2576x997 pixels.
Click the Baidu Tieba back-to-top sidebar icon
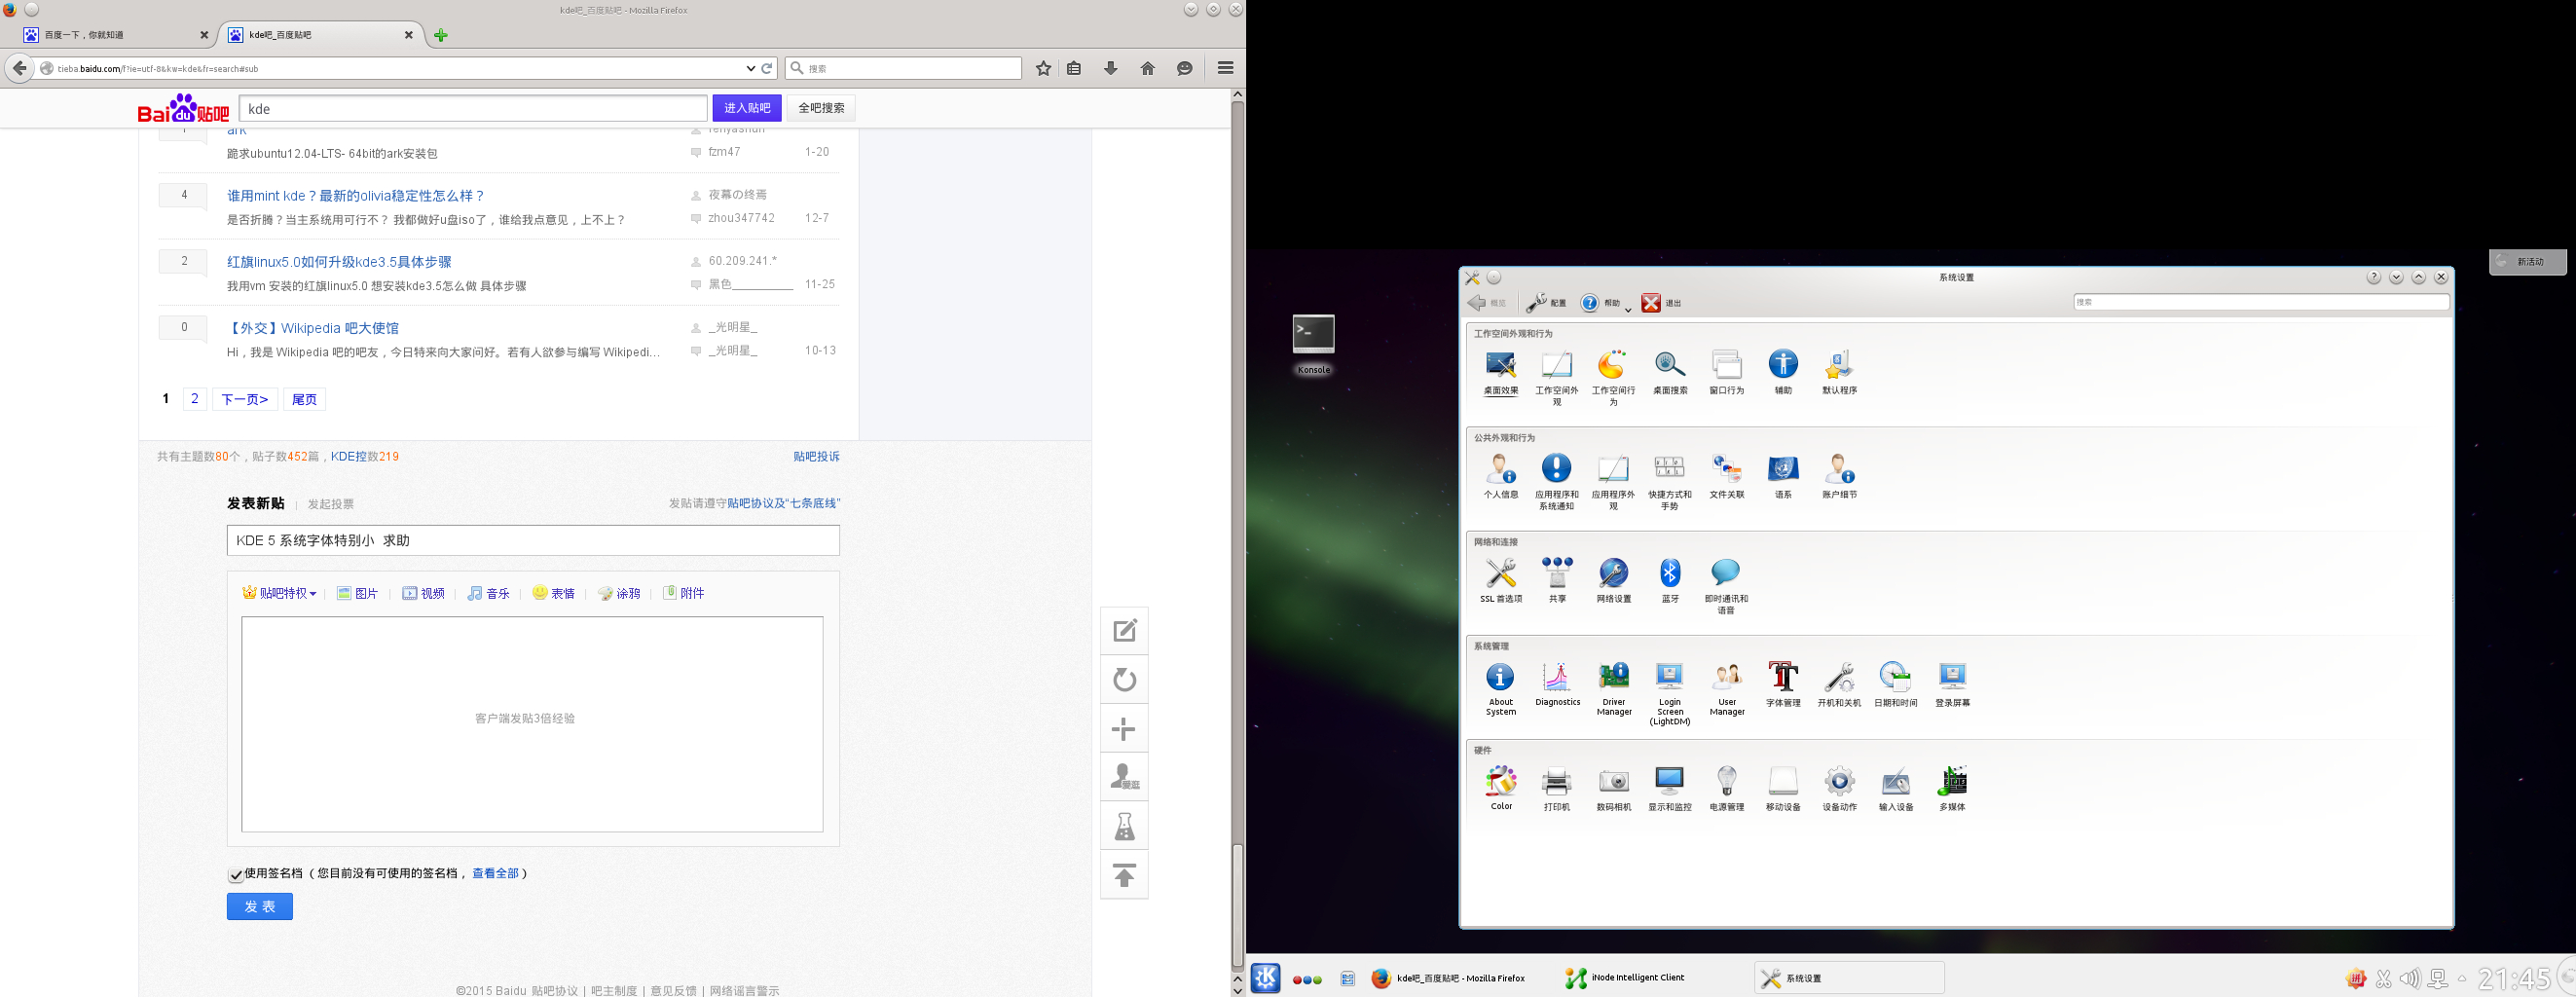(x=1124, y=875)
